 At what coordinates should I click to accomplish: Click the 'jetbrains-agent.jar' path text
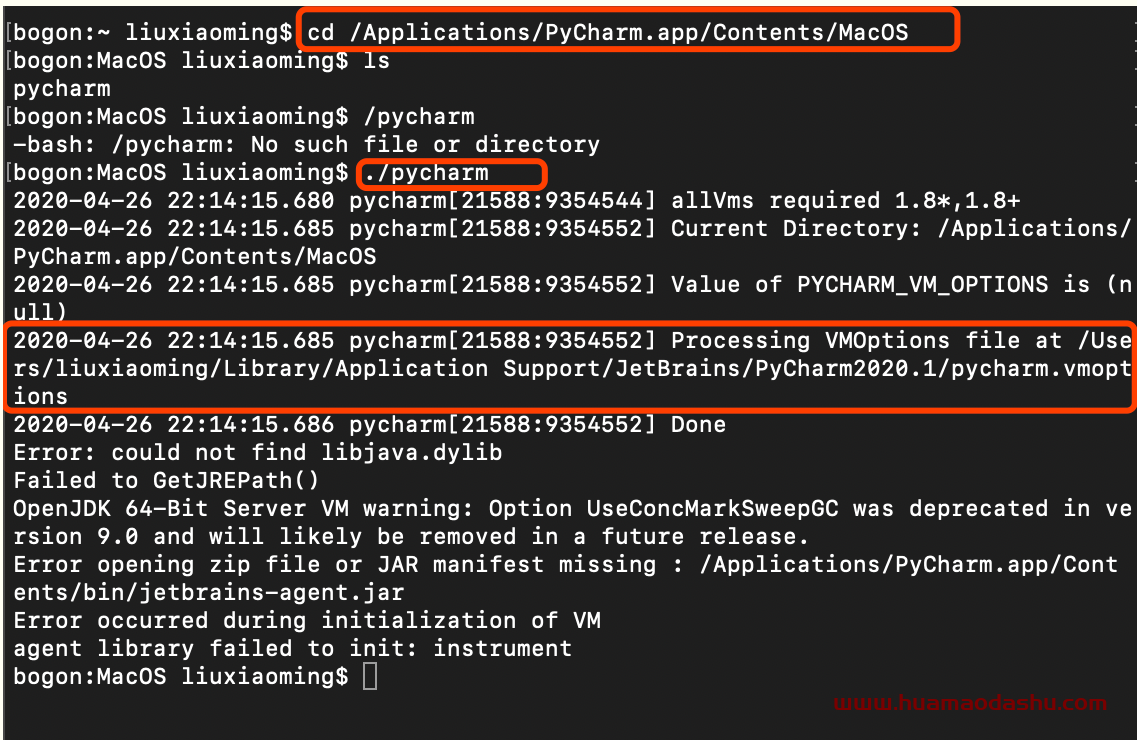(272, 593)
